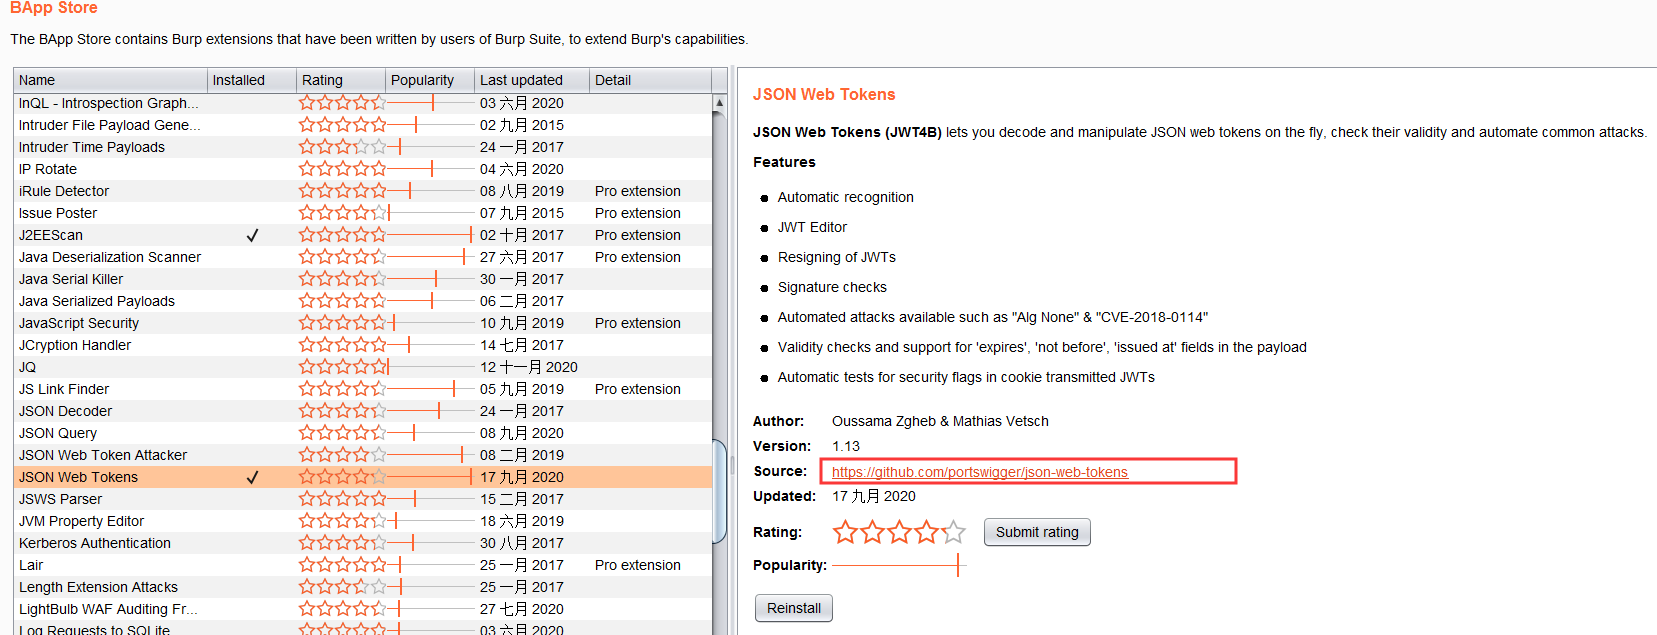The width and height of the screenshot is (1657, 635).
Task: Select the Length Extension Attacks row
Action: 363,587
